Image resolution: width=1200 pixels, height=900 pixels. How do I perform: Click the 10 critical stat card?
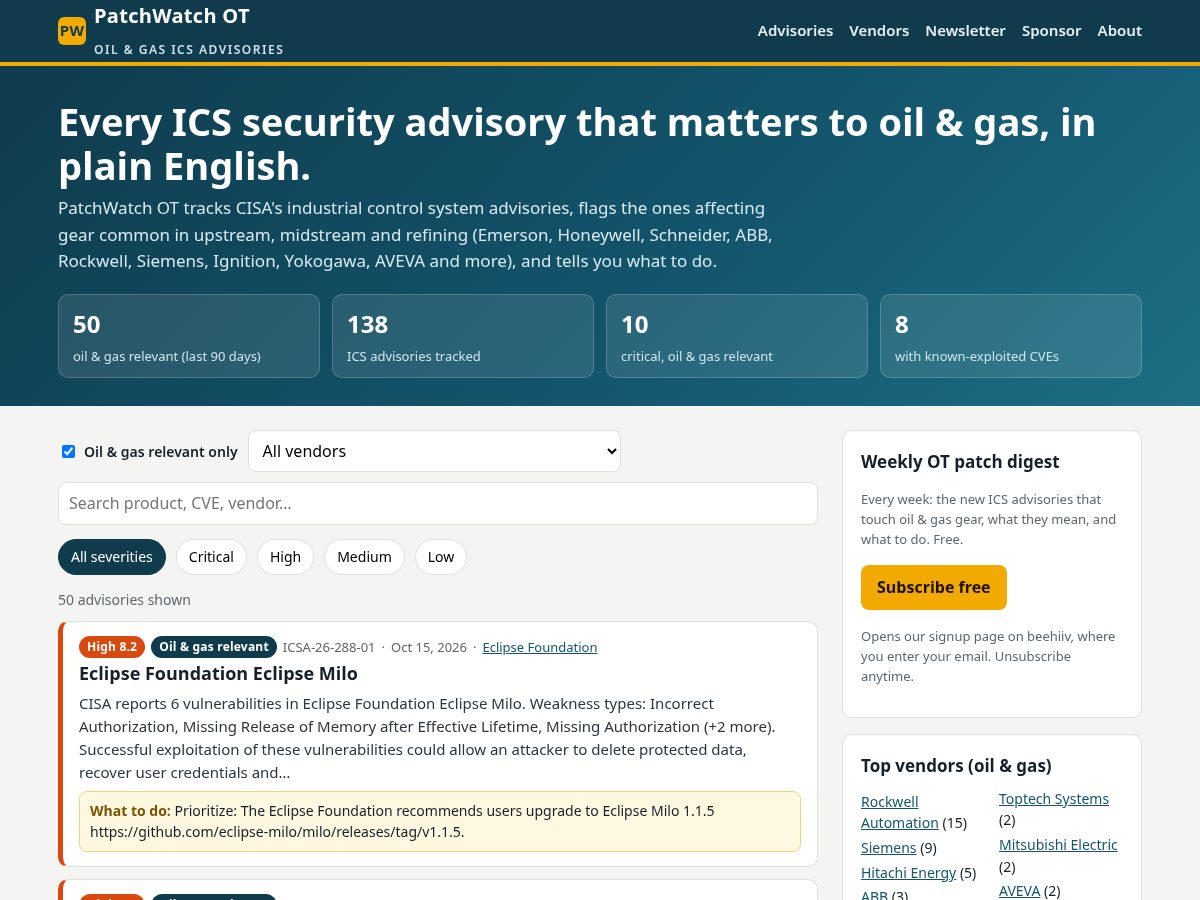[737, 336]
